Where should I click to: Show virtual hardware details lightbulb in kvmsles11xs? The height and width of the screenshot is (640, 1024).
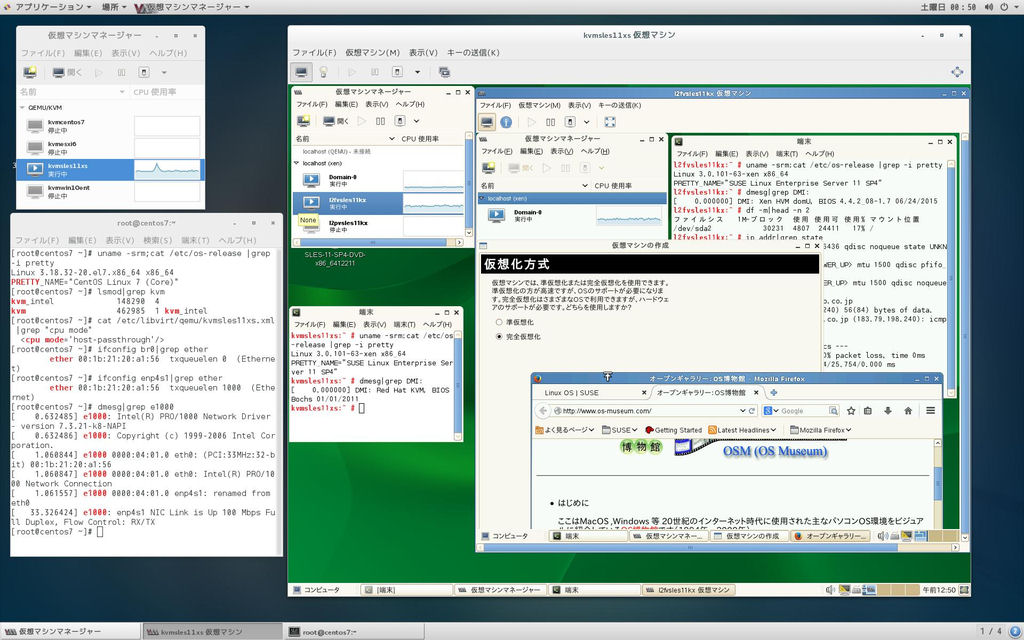(x=323, y=72)
